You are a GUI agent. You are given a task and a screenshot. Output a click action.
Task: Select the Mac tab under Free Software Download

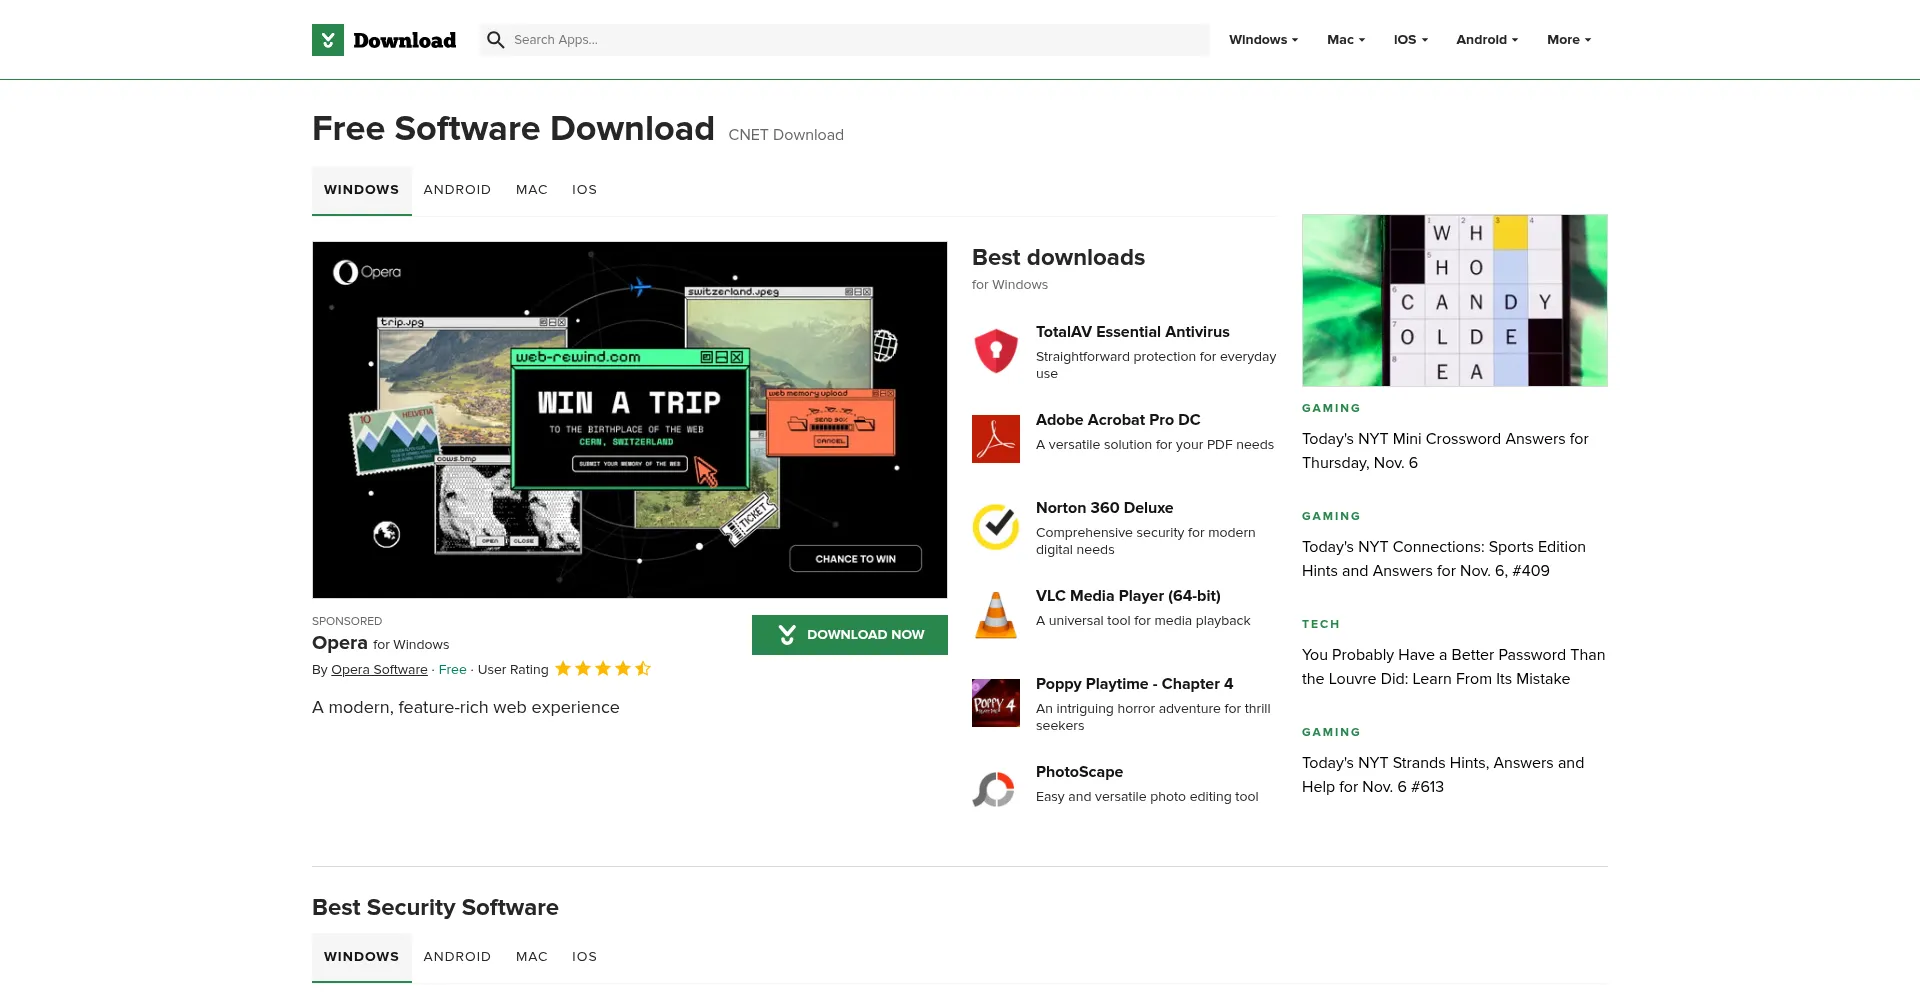pos(532,190)
